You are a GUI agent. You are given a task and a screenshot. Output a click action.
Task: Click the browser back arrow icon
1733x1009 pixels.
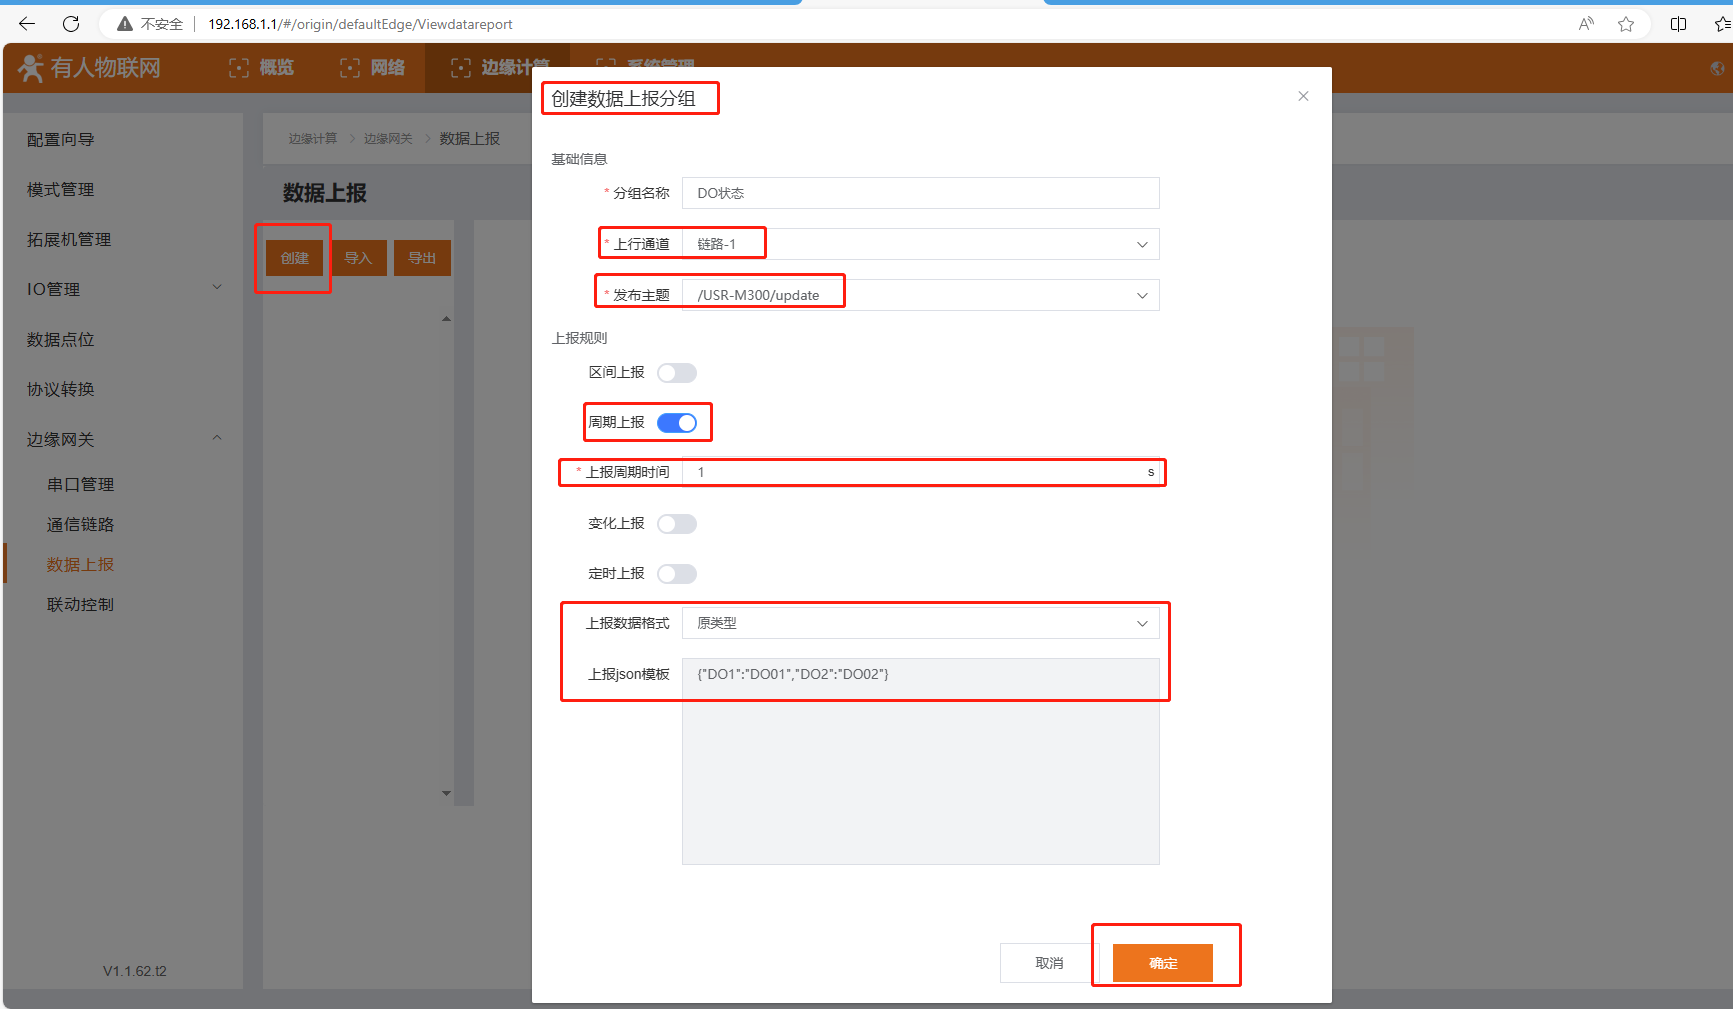(x=27, y=24)
